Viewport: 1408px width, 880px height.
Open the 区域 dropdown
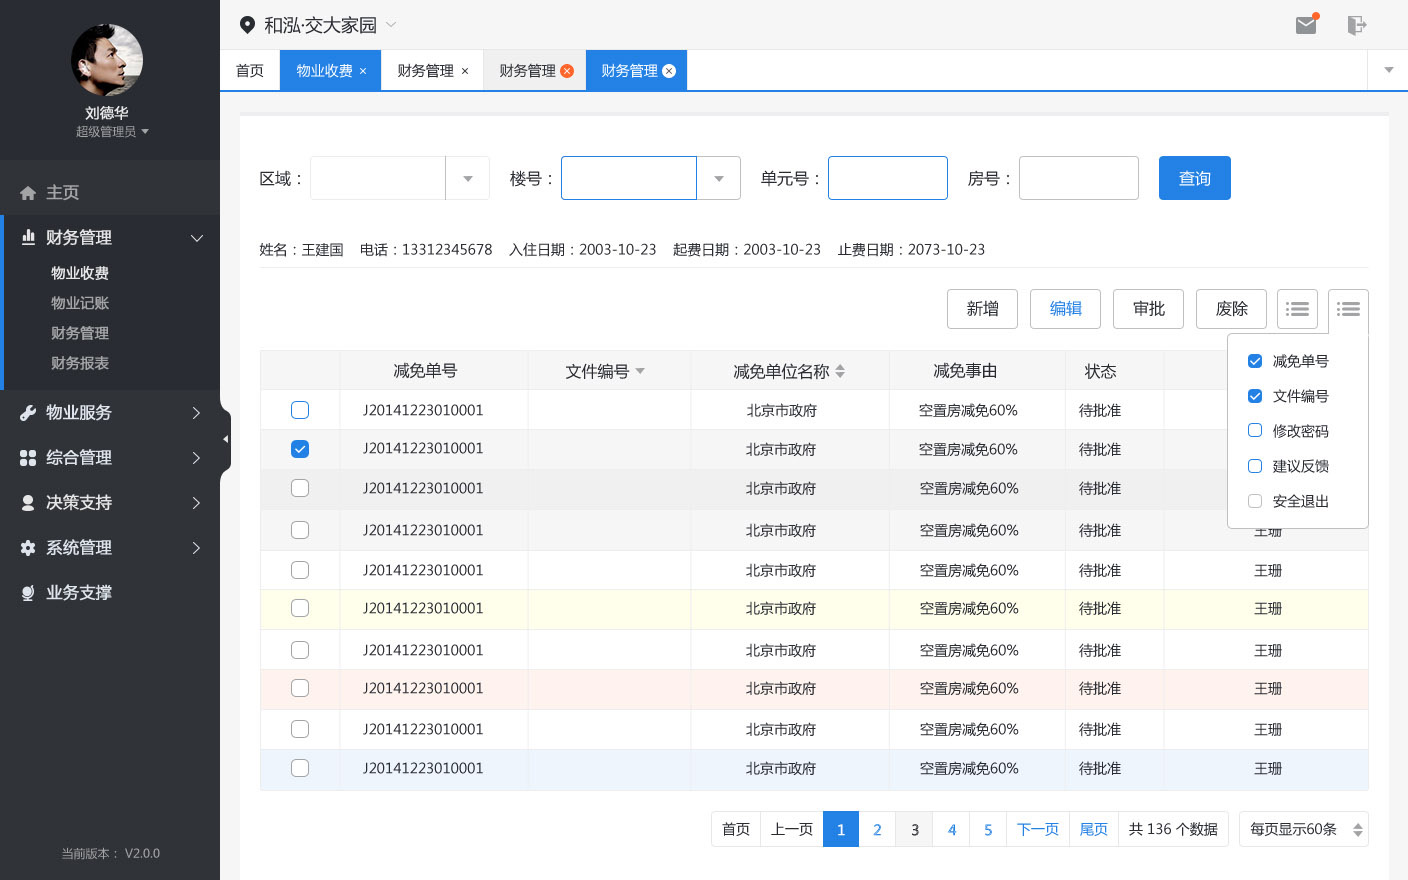click(x=467, y=177)
